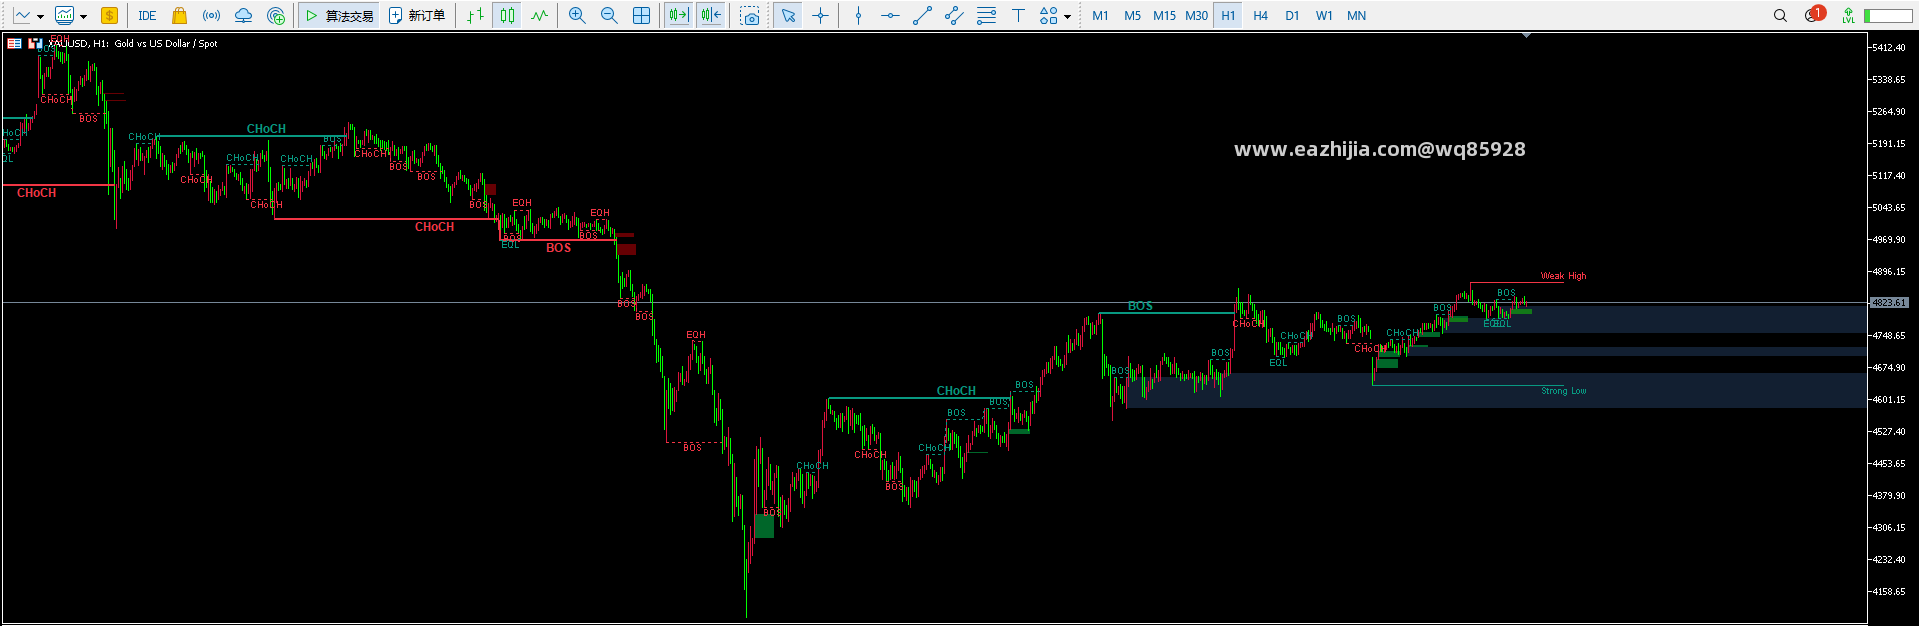1919x626 pixels.
Task: Open the IDE MetaEditor button
Action: pyautogui.click(x=147, y=15)
